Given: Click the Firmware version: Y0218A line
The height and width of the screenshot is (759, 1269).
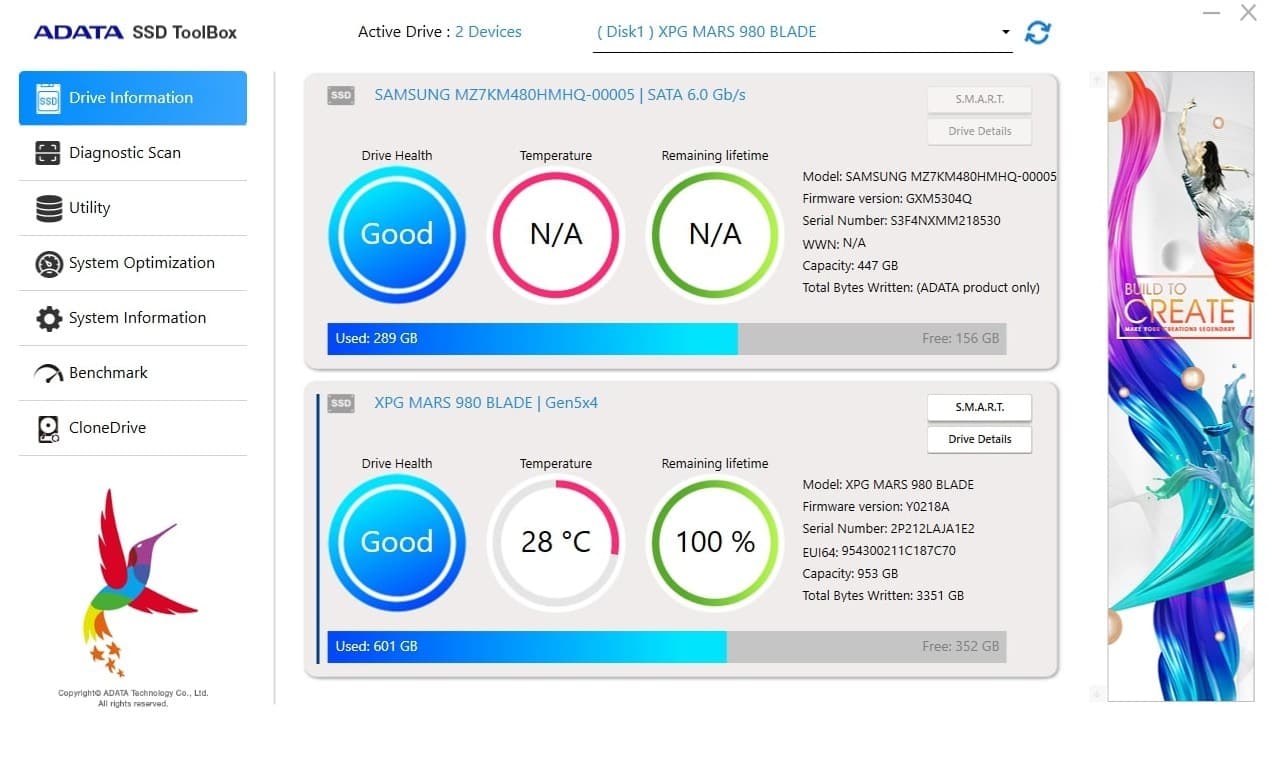Looking at the screenshot, I should pos(876,507).
